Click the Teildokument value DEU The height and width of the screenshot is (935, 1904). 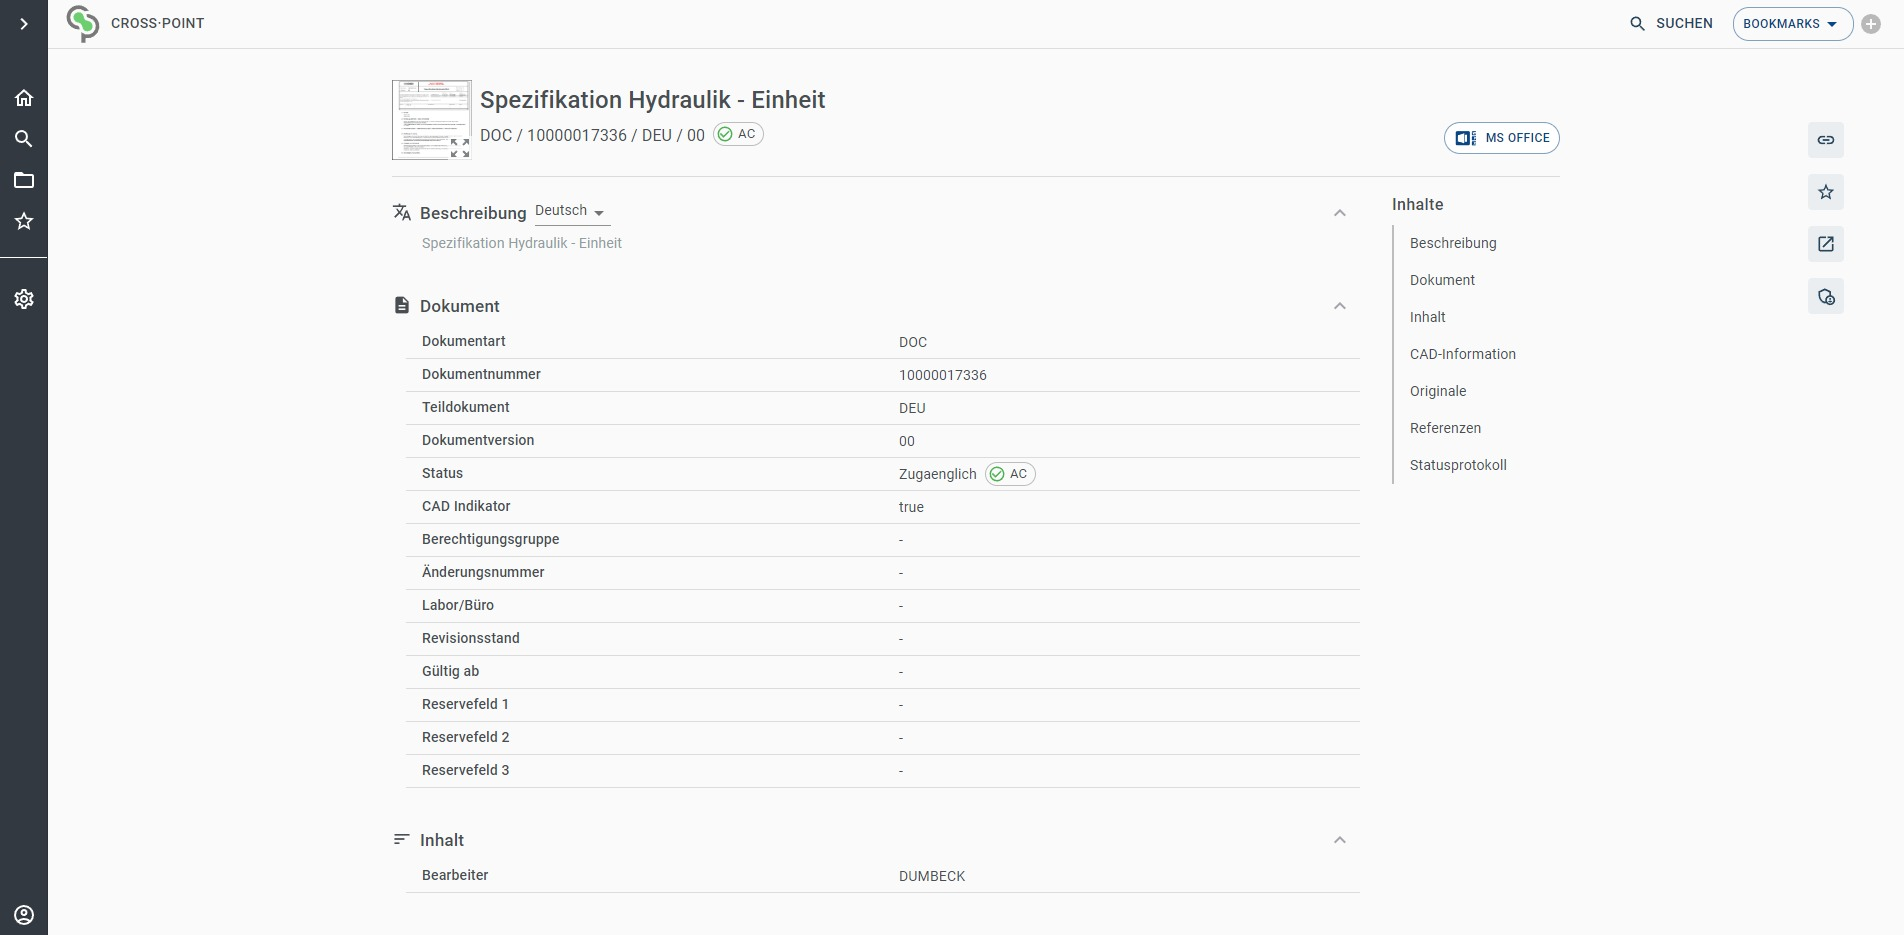coord(912,408)
